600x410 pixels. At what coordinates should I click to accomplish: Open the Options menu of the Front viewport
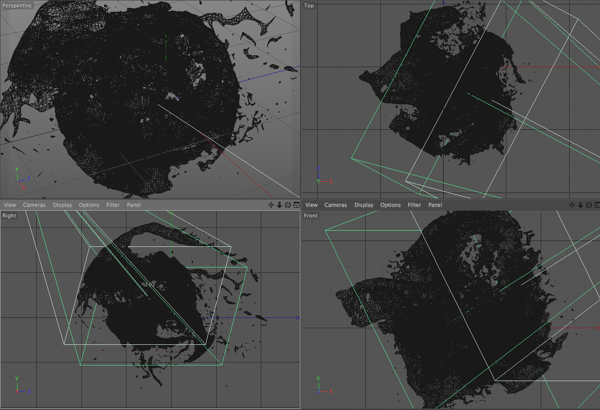[391, 205]
